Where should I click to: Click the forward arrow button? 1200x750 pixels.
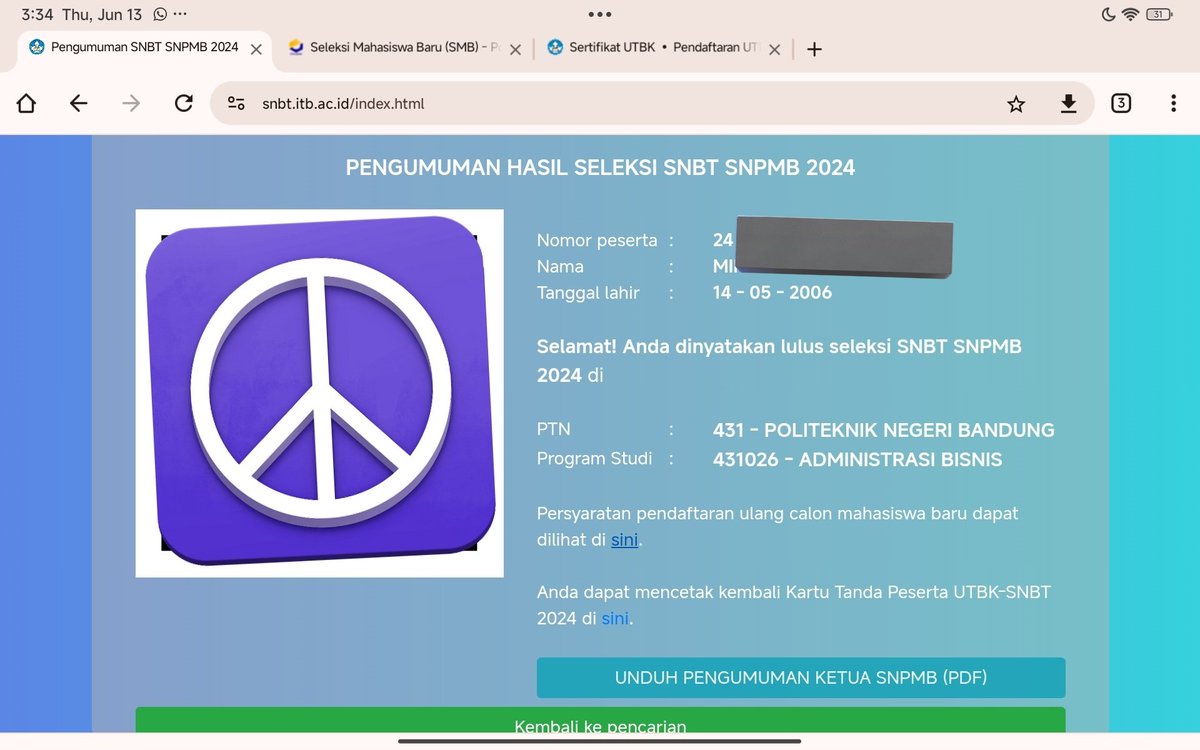coord(131,104)
